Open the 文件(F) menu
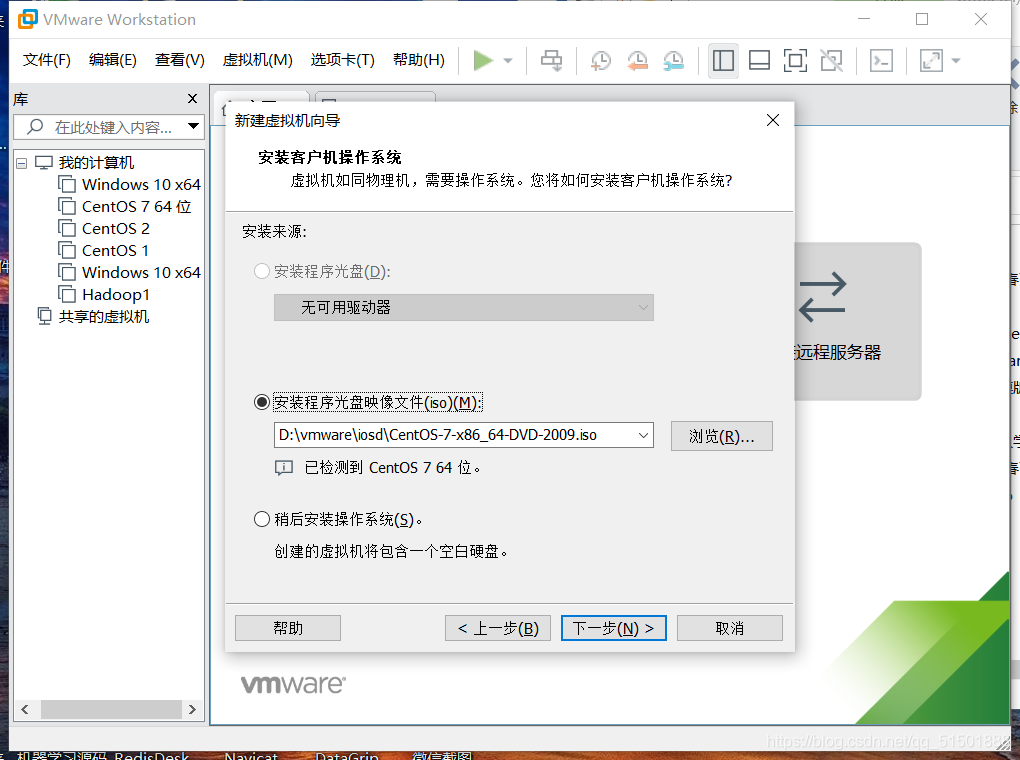Viewport: 1020px width, 760px height. coord(47,60)
